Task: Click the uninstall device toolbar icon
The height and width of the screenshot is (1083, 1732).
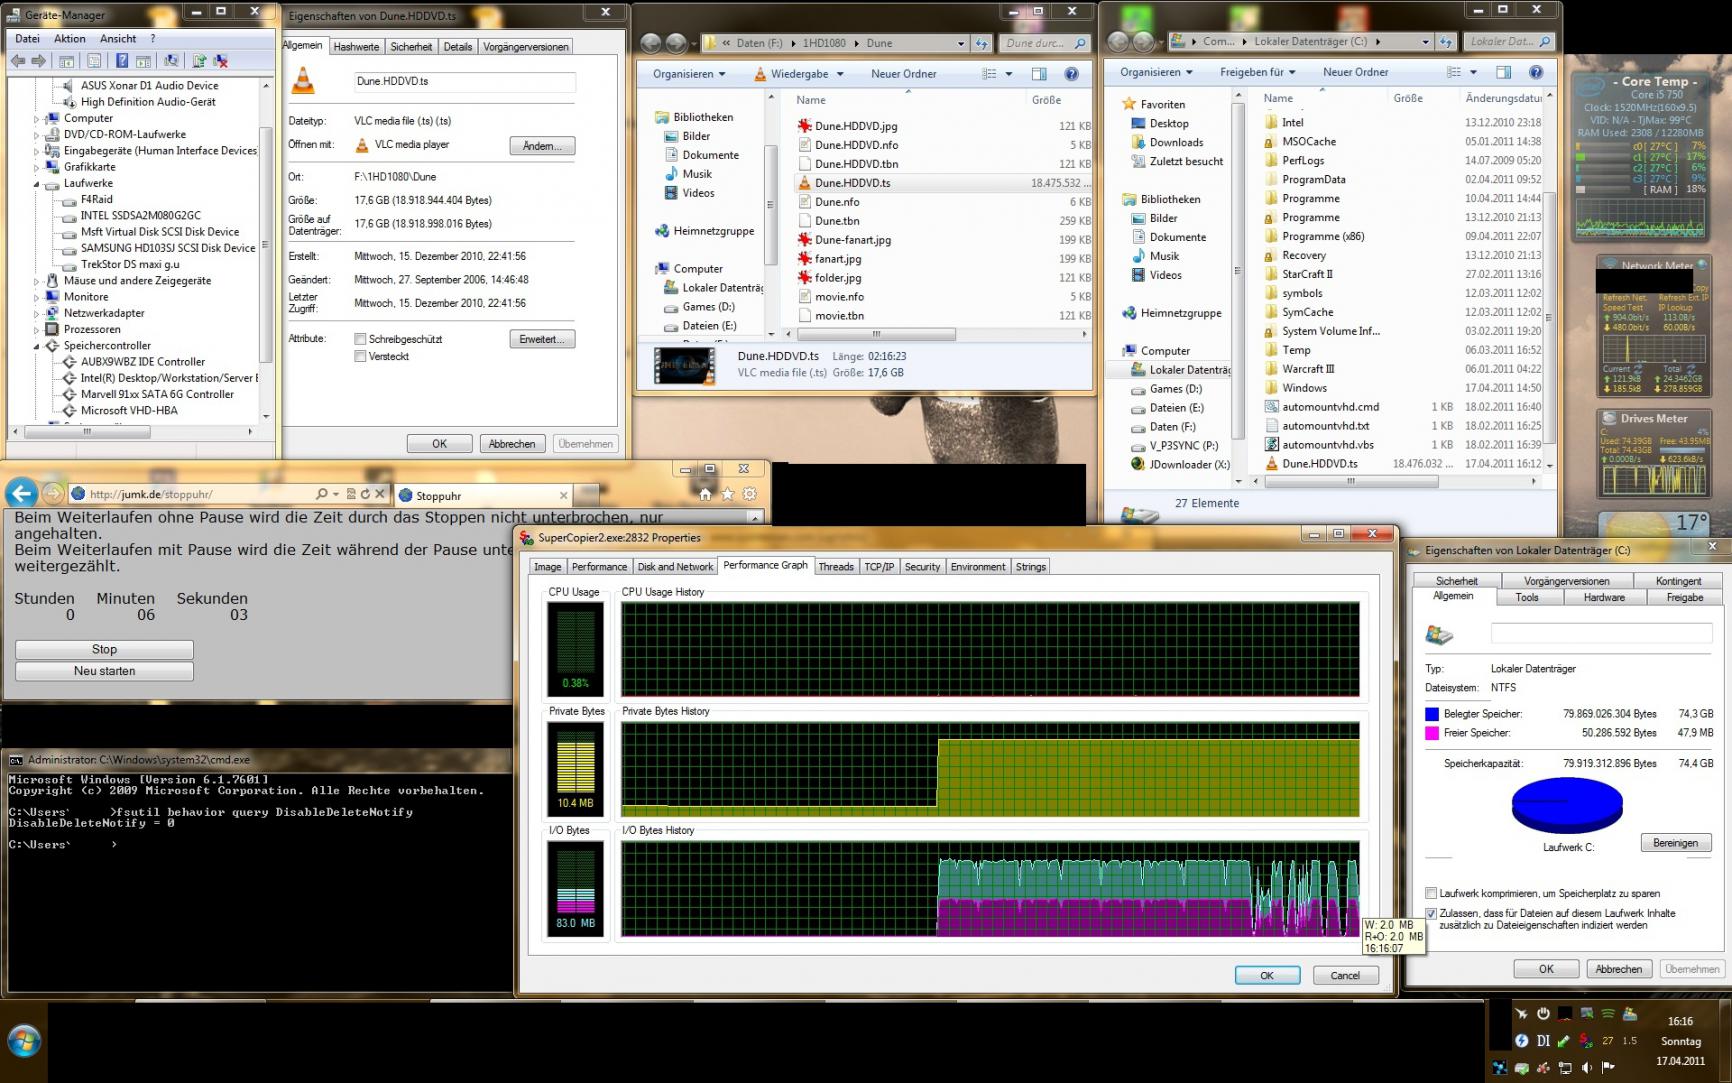Action: click(221, 61)
